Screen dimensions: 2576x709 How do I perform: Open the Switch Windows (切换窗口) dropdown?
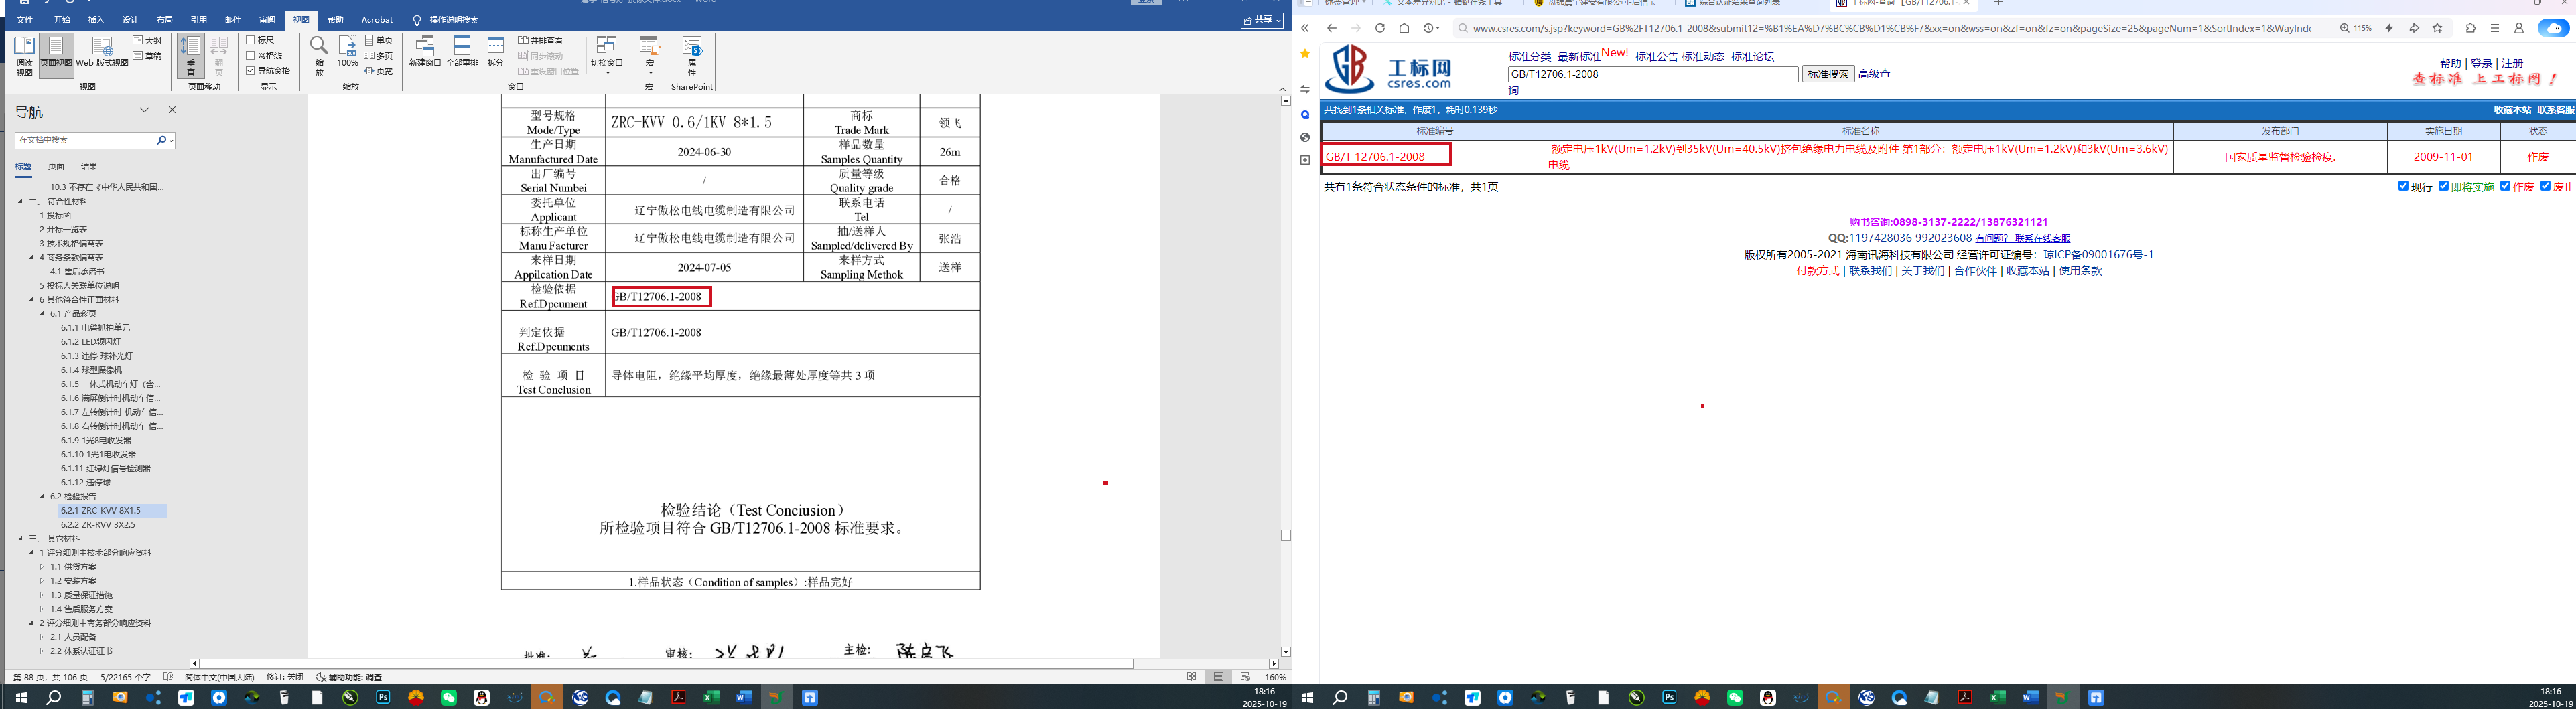click(606, 56)
